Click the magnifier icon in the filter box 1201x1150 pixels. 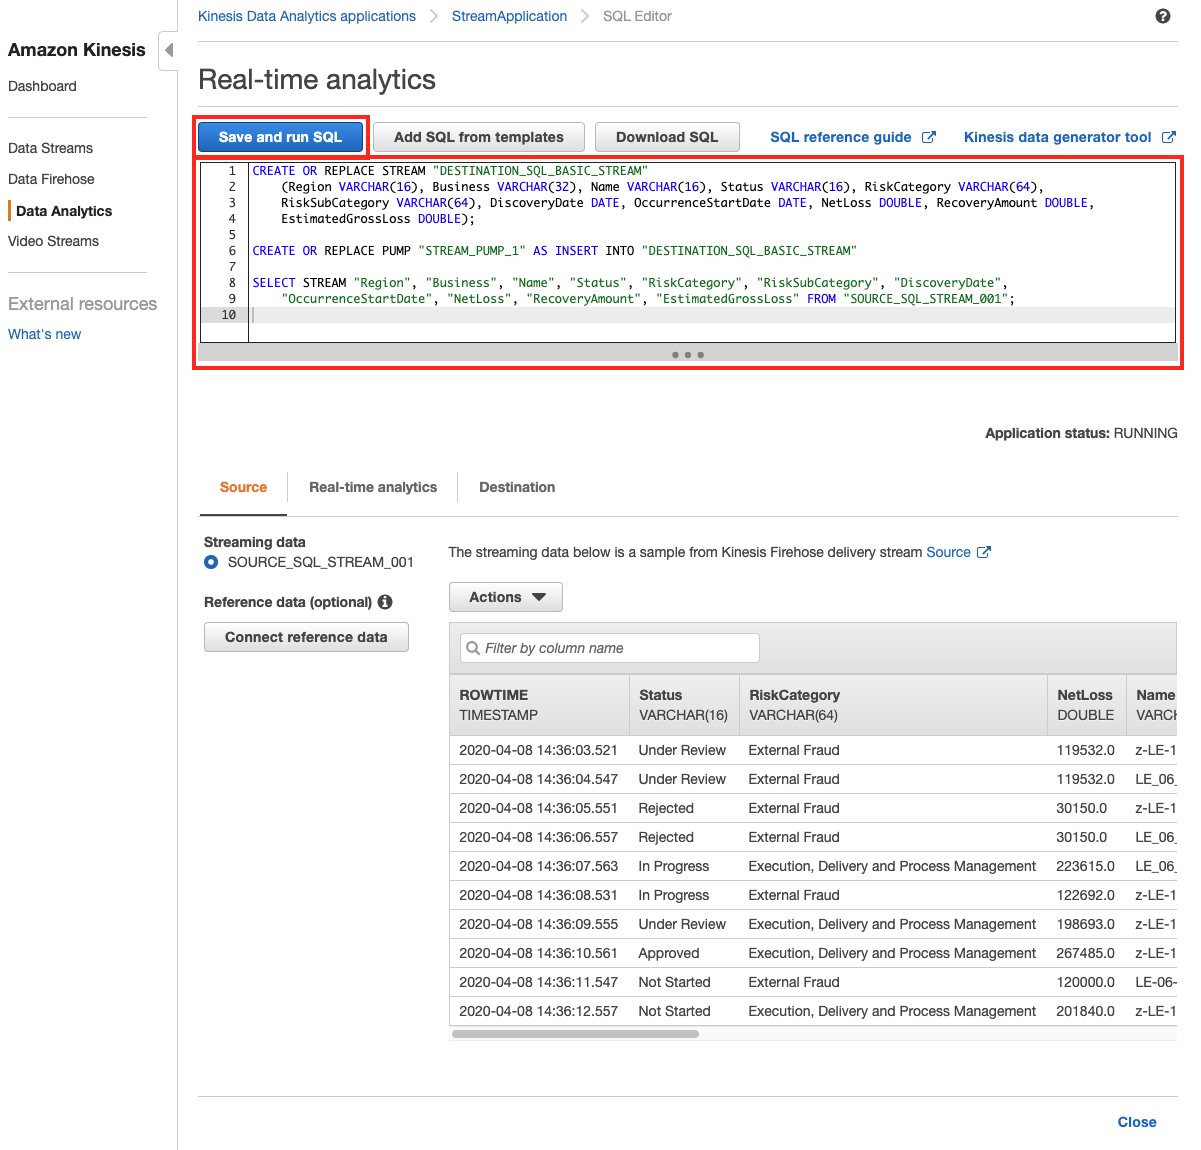click(472, 648)
